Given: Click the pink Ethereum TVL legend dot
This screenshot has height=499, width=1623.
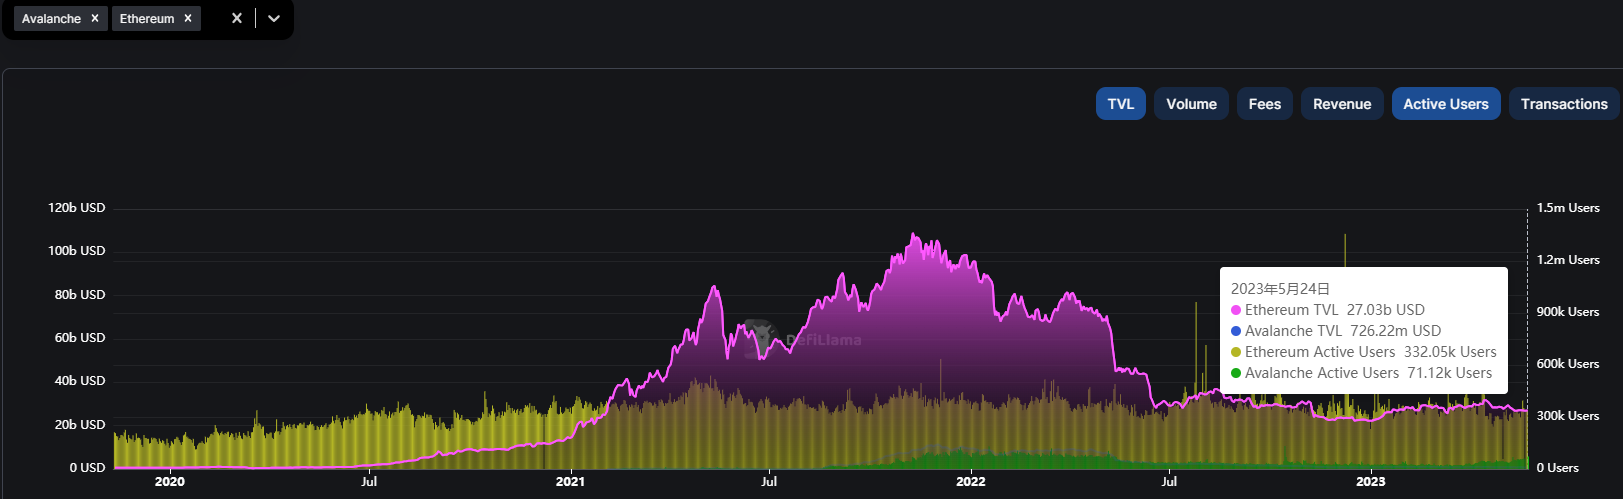Looking at the screenshot, I should pyautogui.click(x=1236, y=311).
